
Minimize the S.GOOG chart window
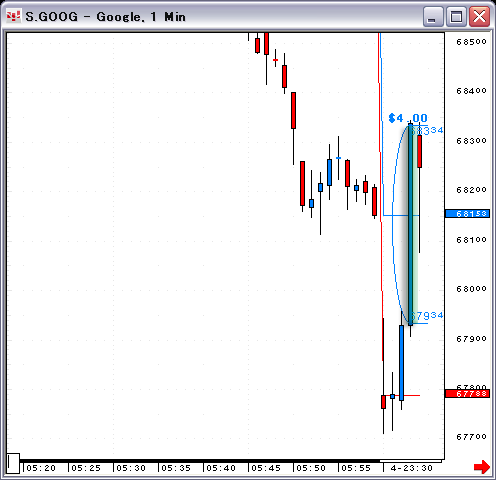point(433,17)
